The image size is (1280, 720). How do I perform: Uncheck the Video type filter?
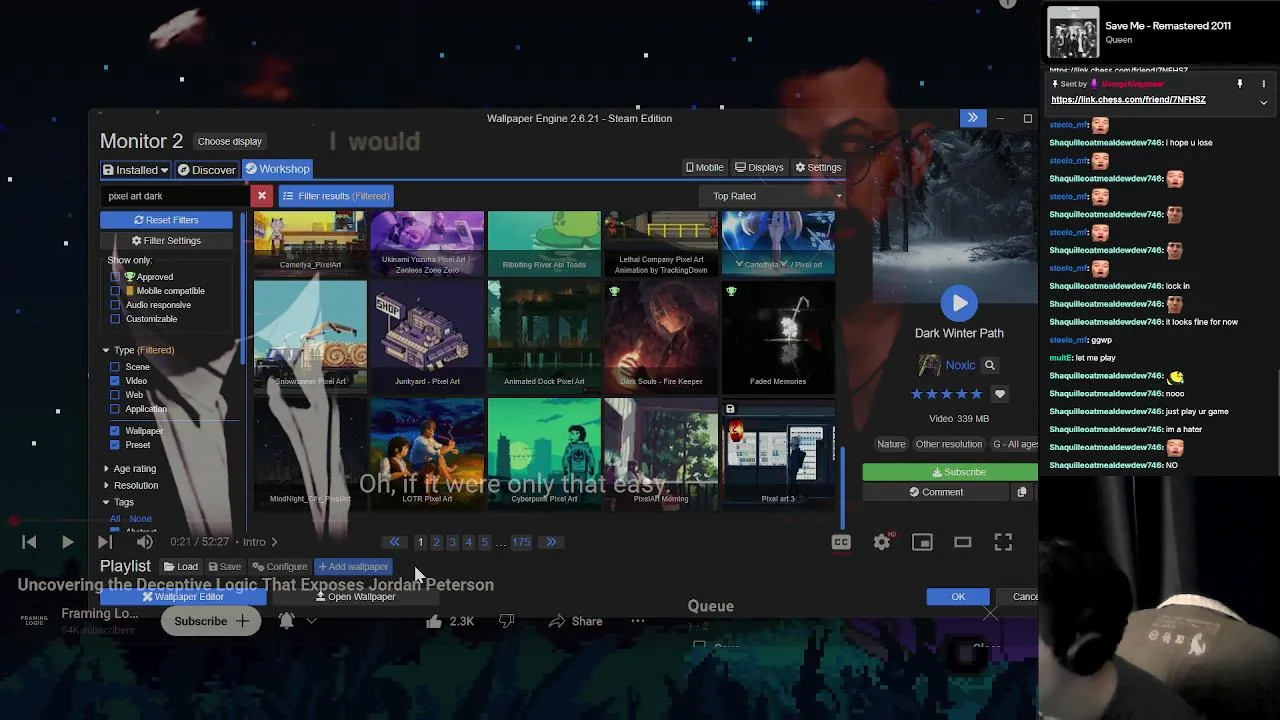click(115, 381)
